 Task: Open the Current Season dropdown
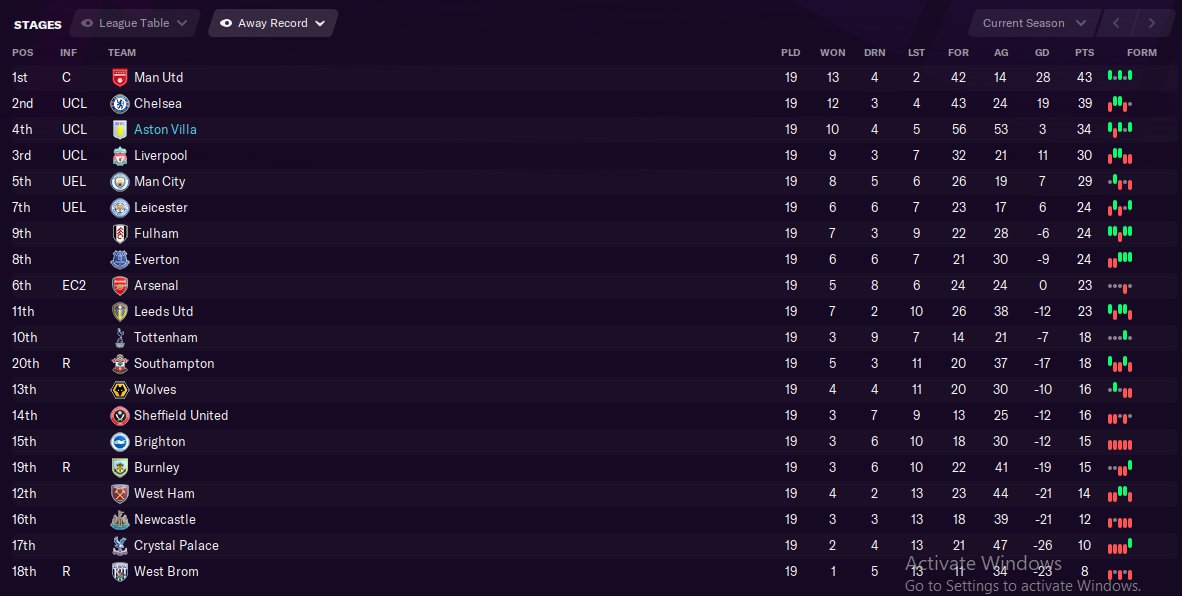pos(1034,23)
